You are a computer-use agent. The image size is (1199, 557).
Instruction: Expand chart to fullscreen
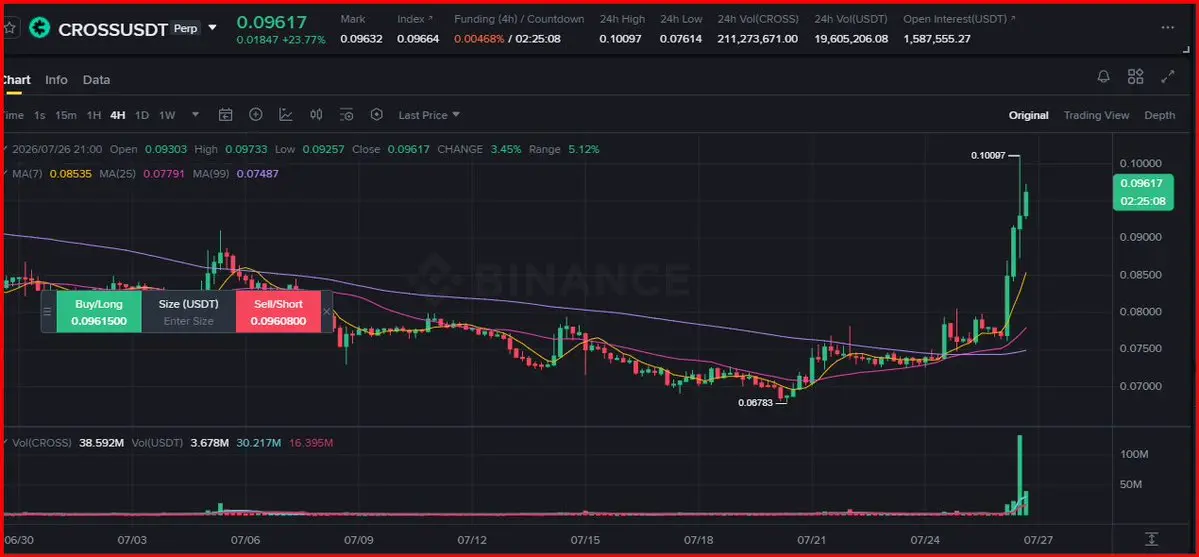(x=1168, y=77)
